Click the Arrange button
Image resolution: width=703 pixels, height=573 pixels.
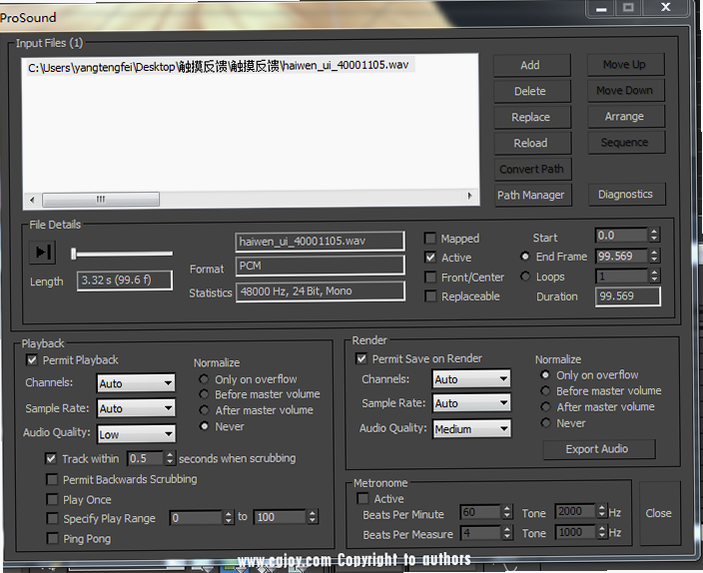(x=626, y=117)
